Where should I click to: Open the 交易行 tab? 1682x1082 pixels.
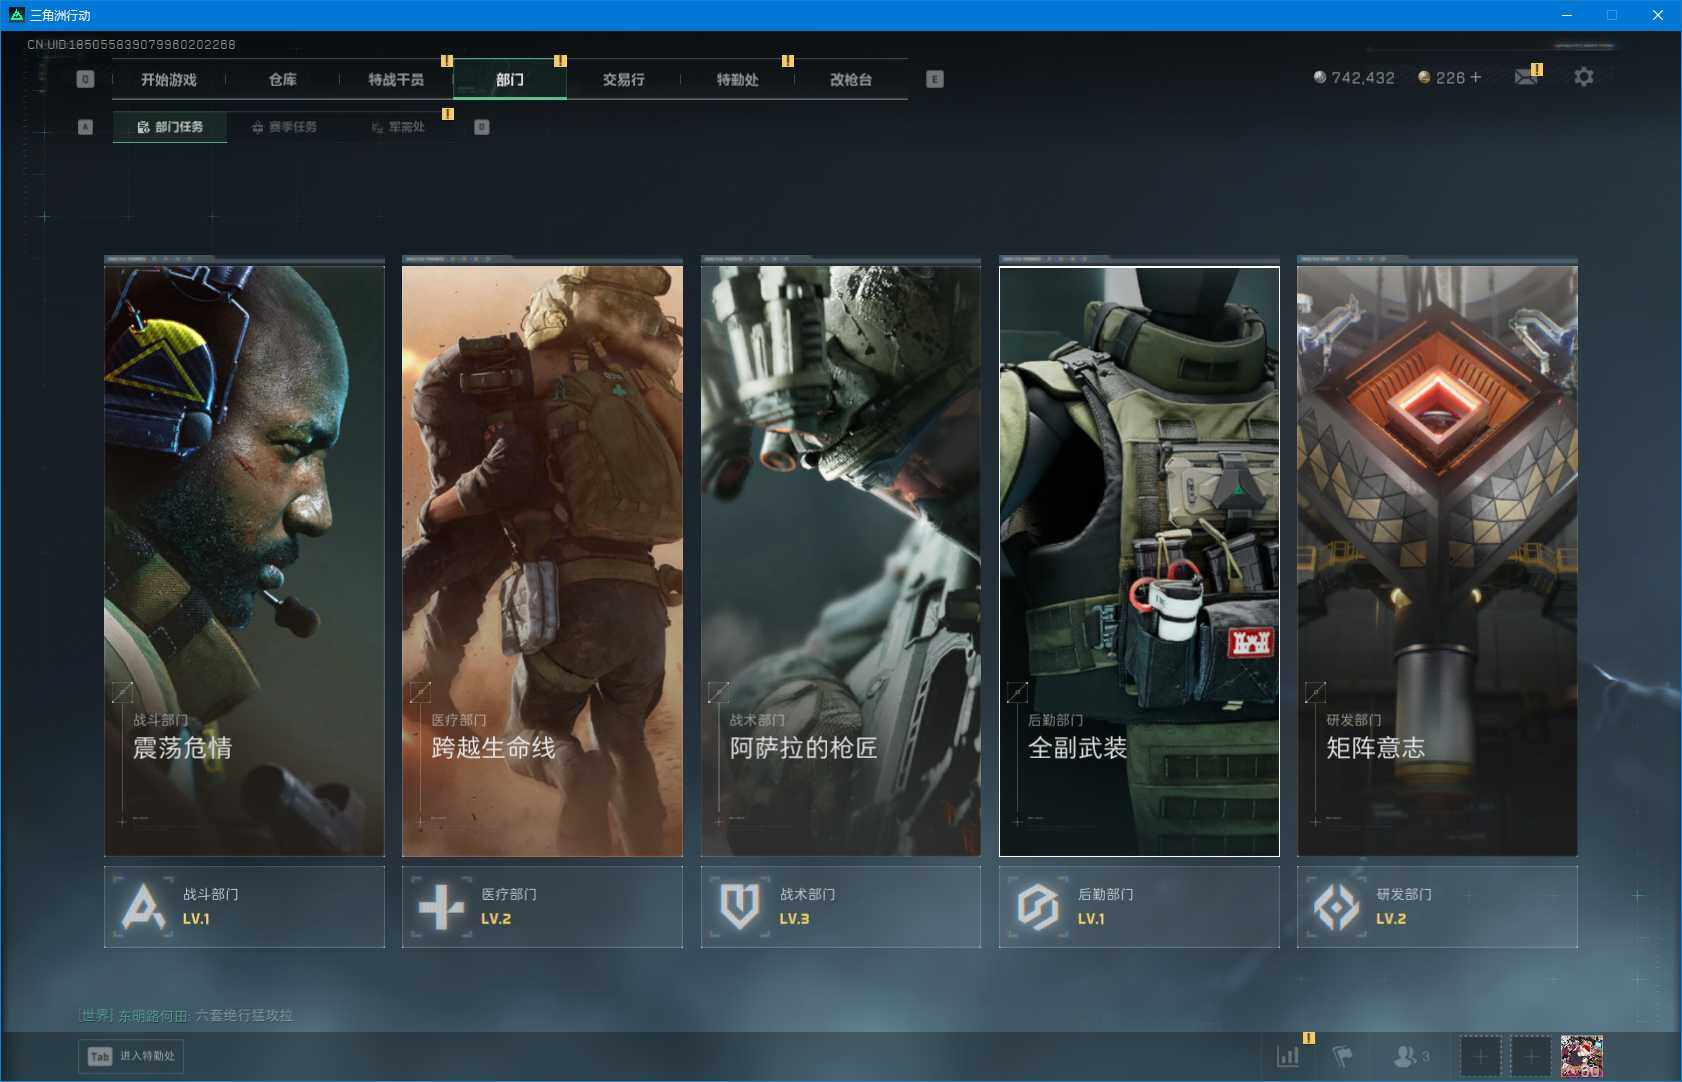pos(623,80)
